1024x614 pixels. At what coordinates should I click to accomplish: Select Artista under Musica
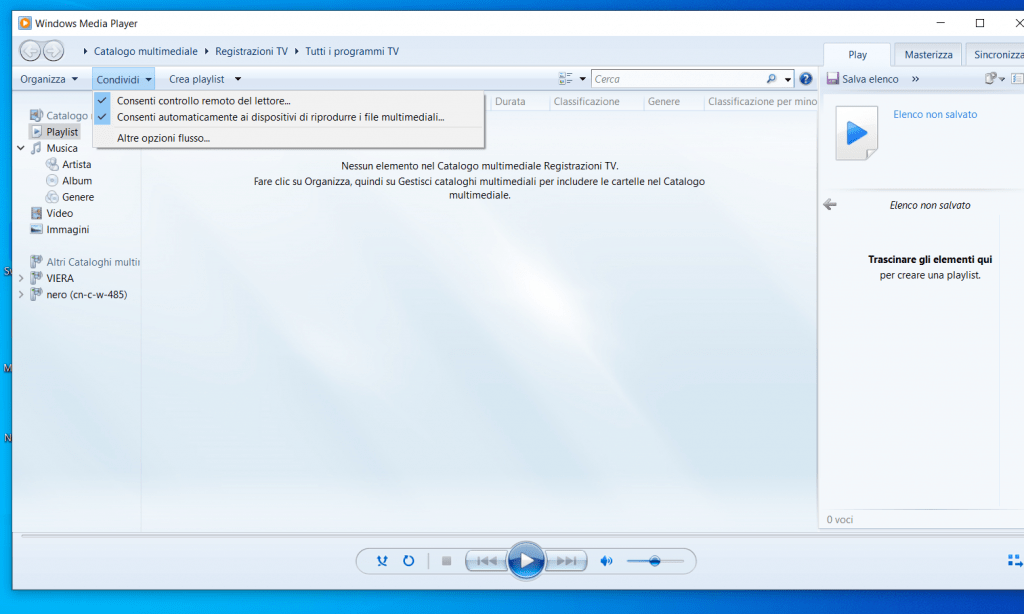(x=76, y=165)
